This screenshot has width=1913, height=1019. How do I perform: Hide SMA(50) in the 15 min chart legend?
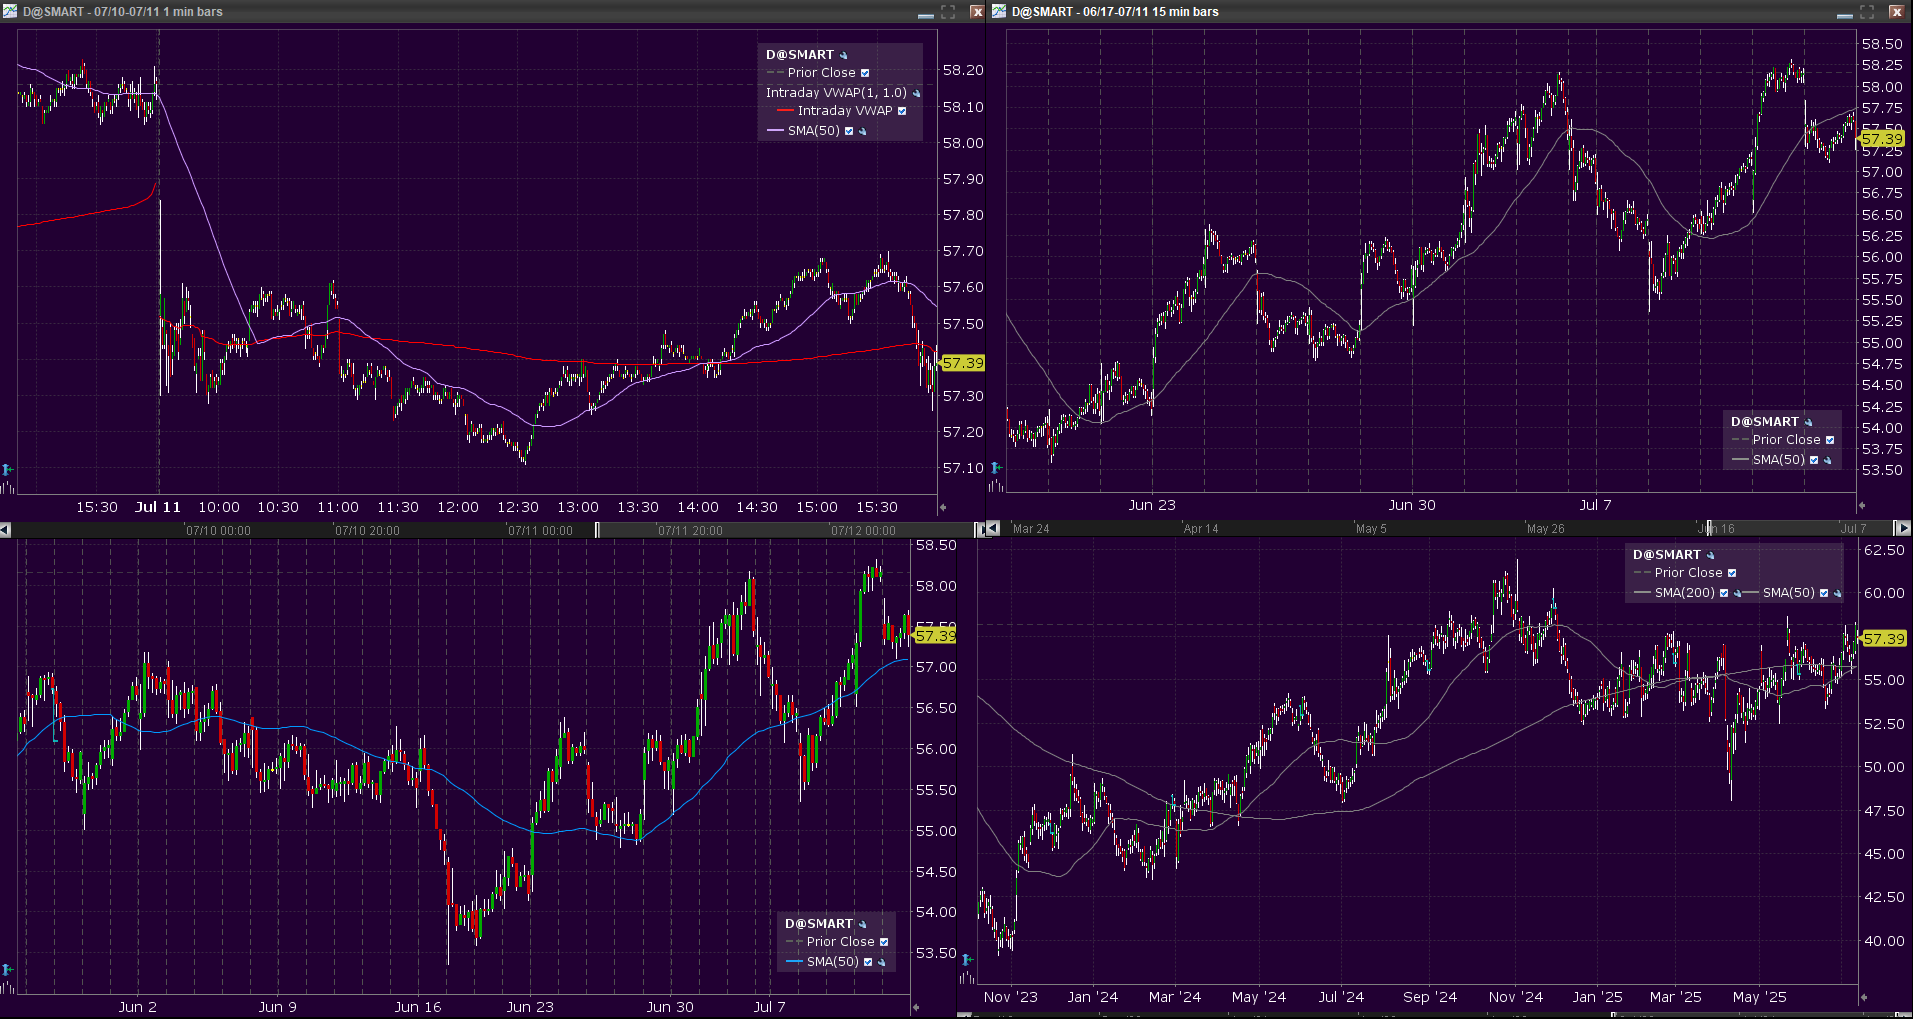1814,460
